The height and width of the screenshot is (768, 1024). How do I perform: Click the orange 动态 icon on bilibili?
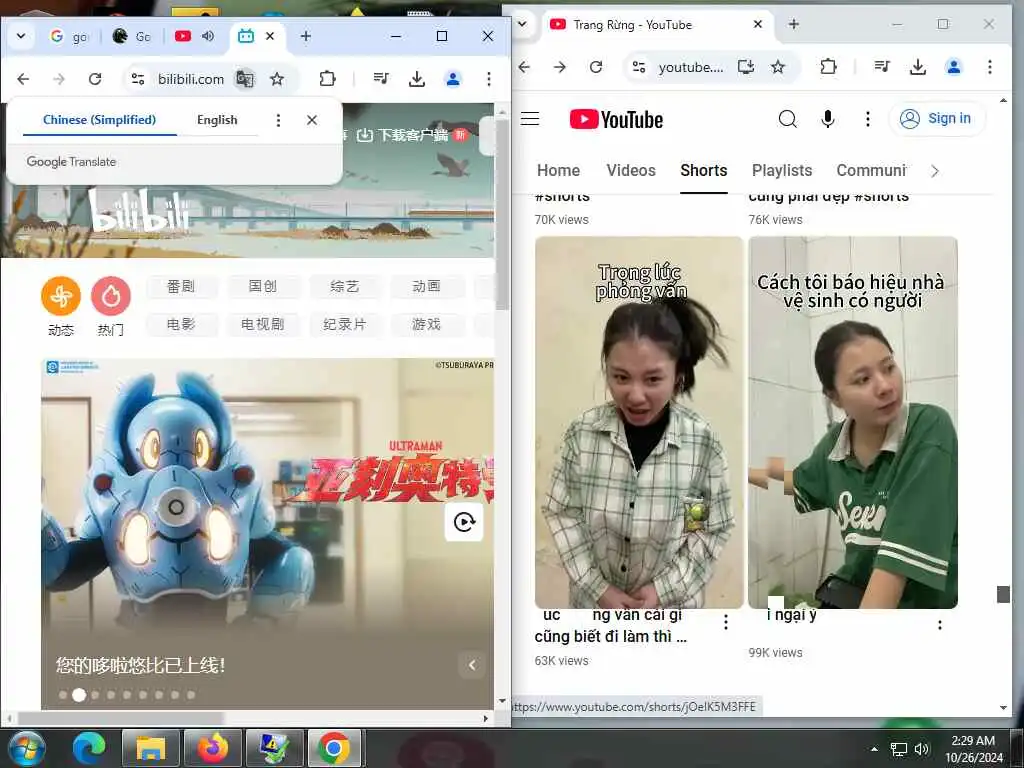(61, 296)
